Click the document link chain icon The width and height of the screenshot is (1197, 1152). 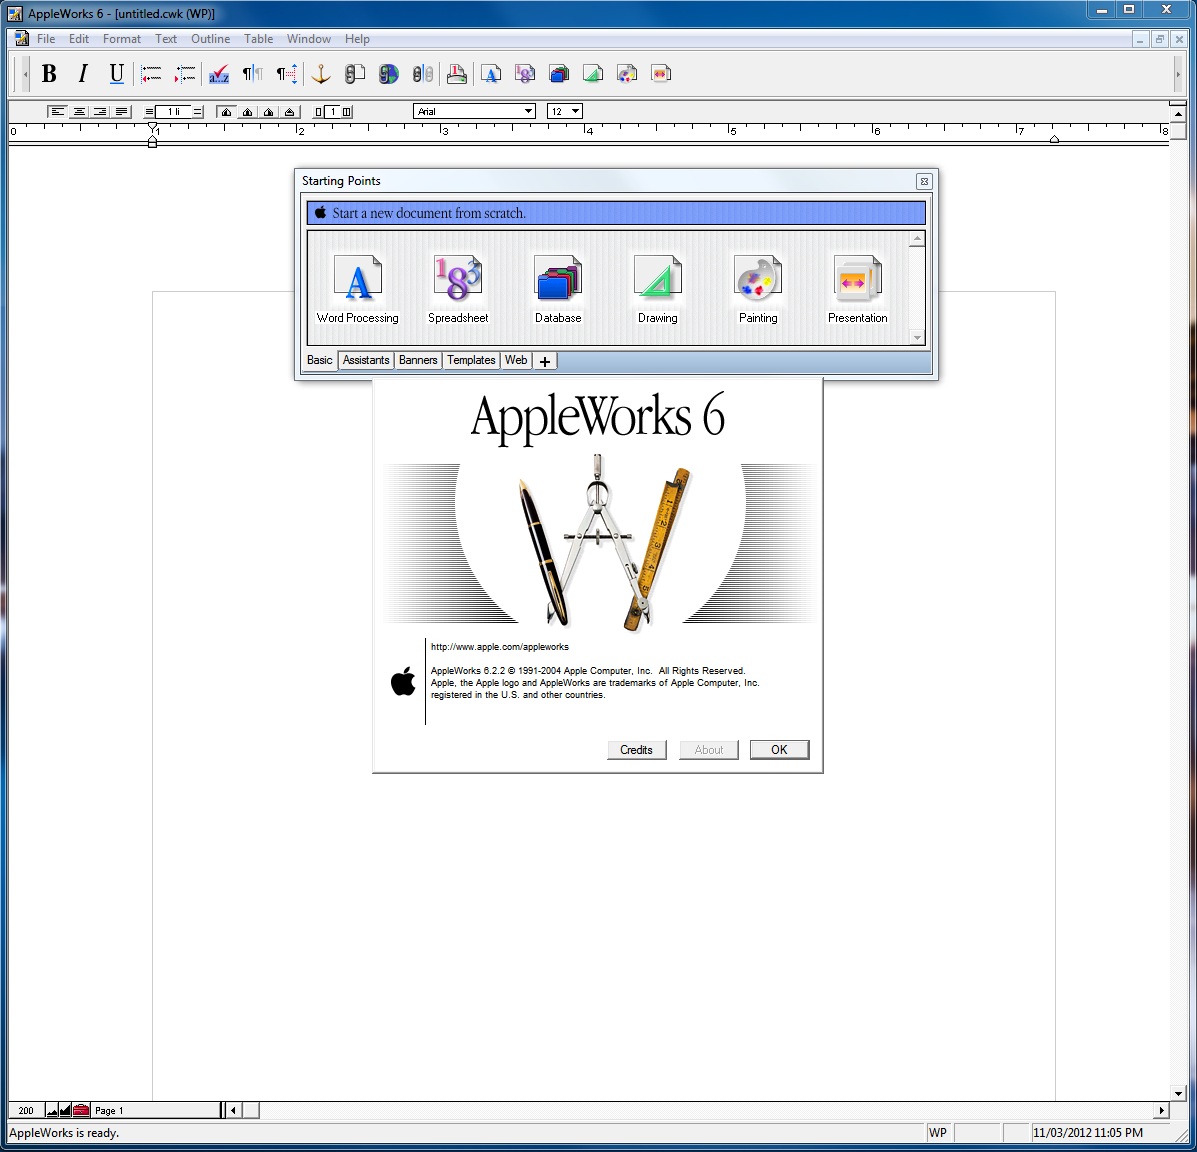pos(355,73)
